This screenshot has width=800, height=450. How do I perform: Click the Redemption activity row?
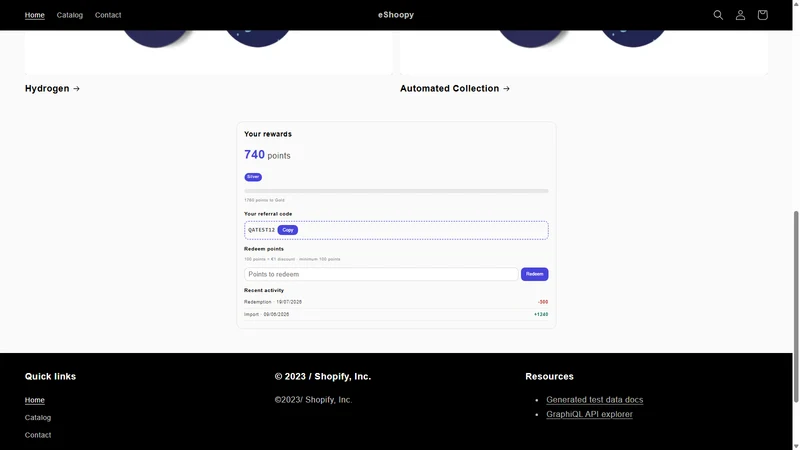coord(396,302)
